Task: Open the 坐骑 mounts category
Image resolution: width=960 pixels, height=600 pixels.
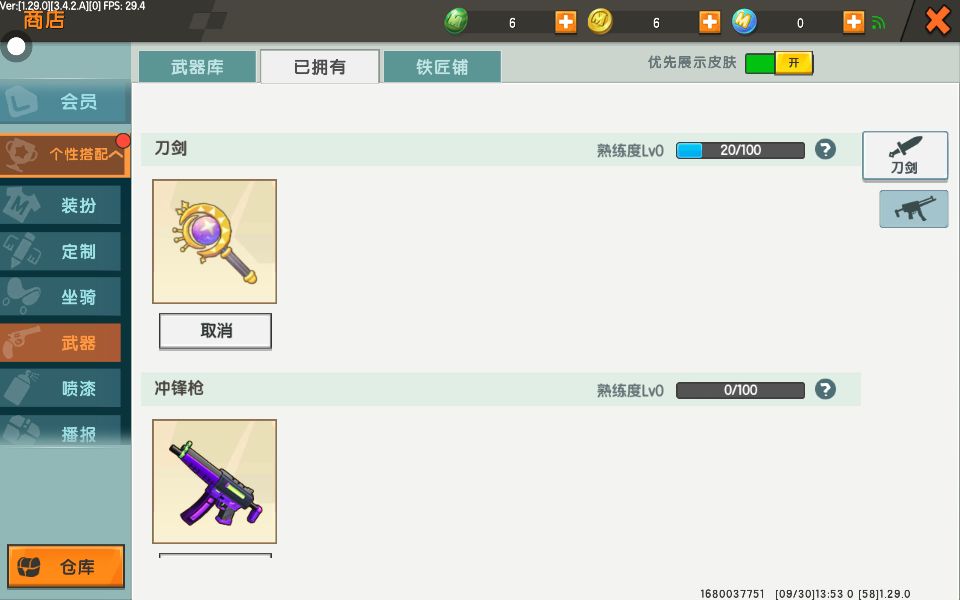Action: pyautogui.click(x=61, y=297)
